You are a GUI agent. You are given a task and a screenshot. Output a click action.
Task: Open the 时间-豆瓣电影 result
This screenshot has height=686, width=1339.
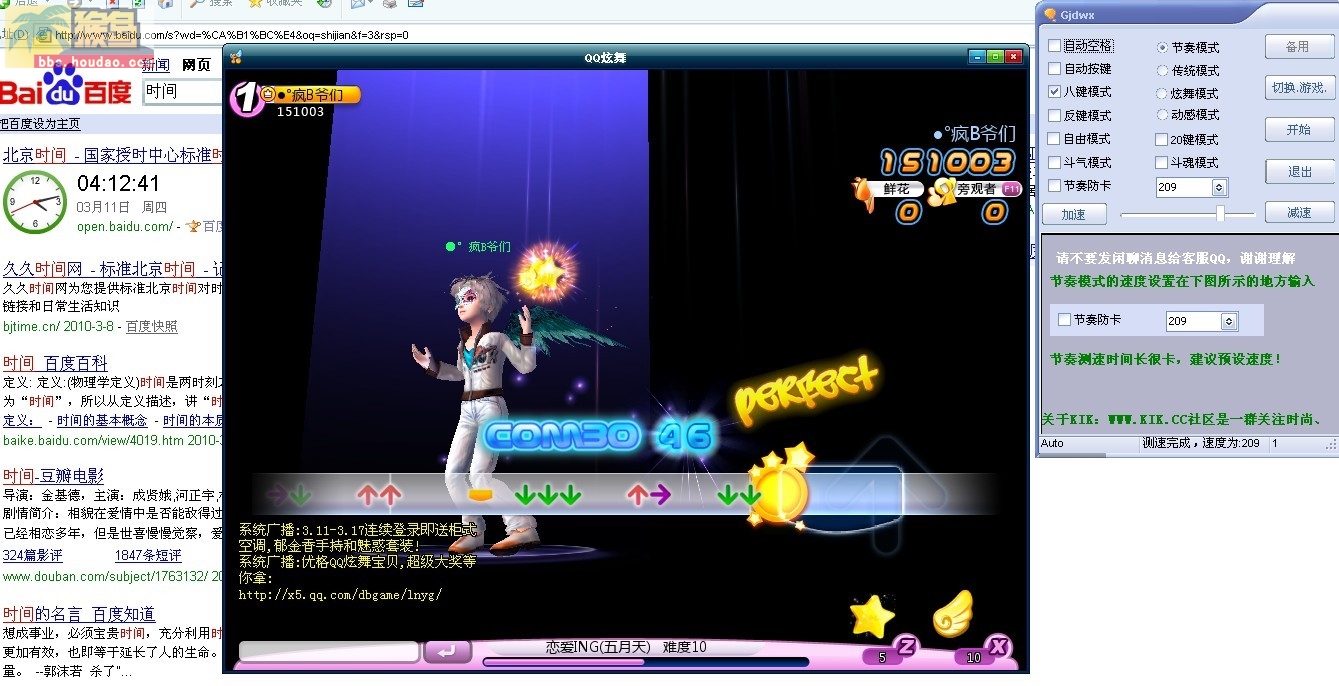[53, 476]
